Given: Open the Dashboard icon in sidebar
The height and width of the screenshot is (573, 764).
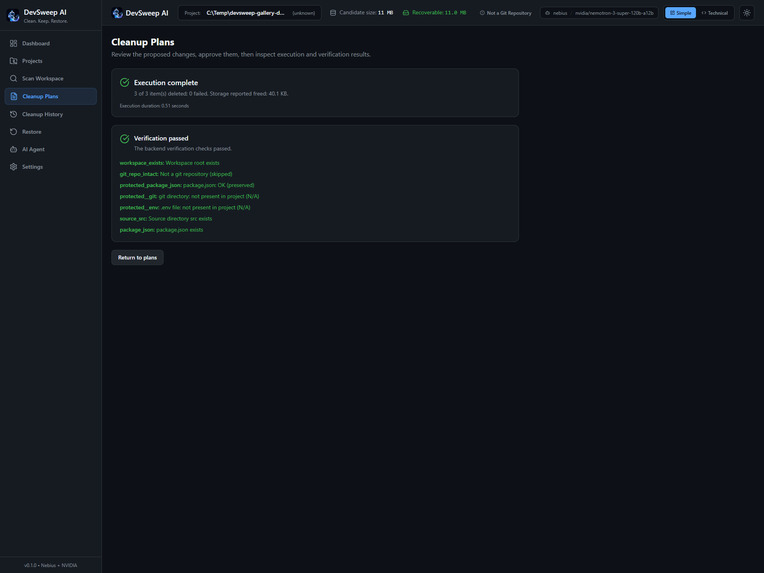Looking at the screenshot, I should [13, 43].
